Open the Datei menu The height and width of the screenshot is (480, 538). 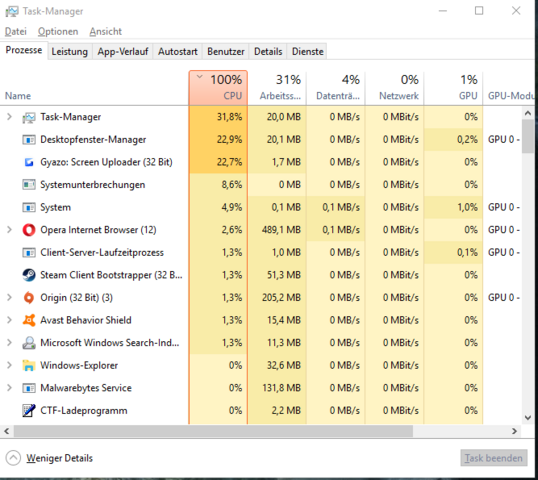(x=16, y=32)
